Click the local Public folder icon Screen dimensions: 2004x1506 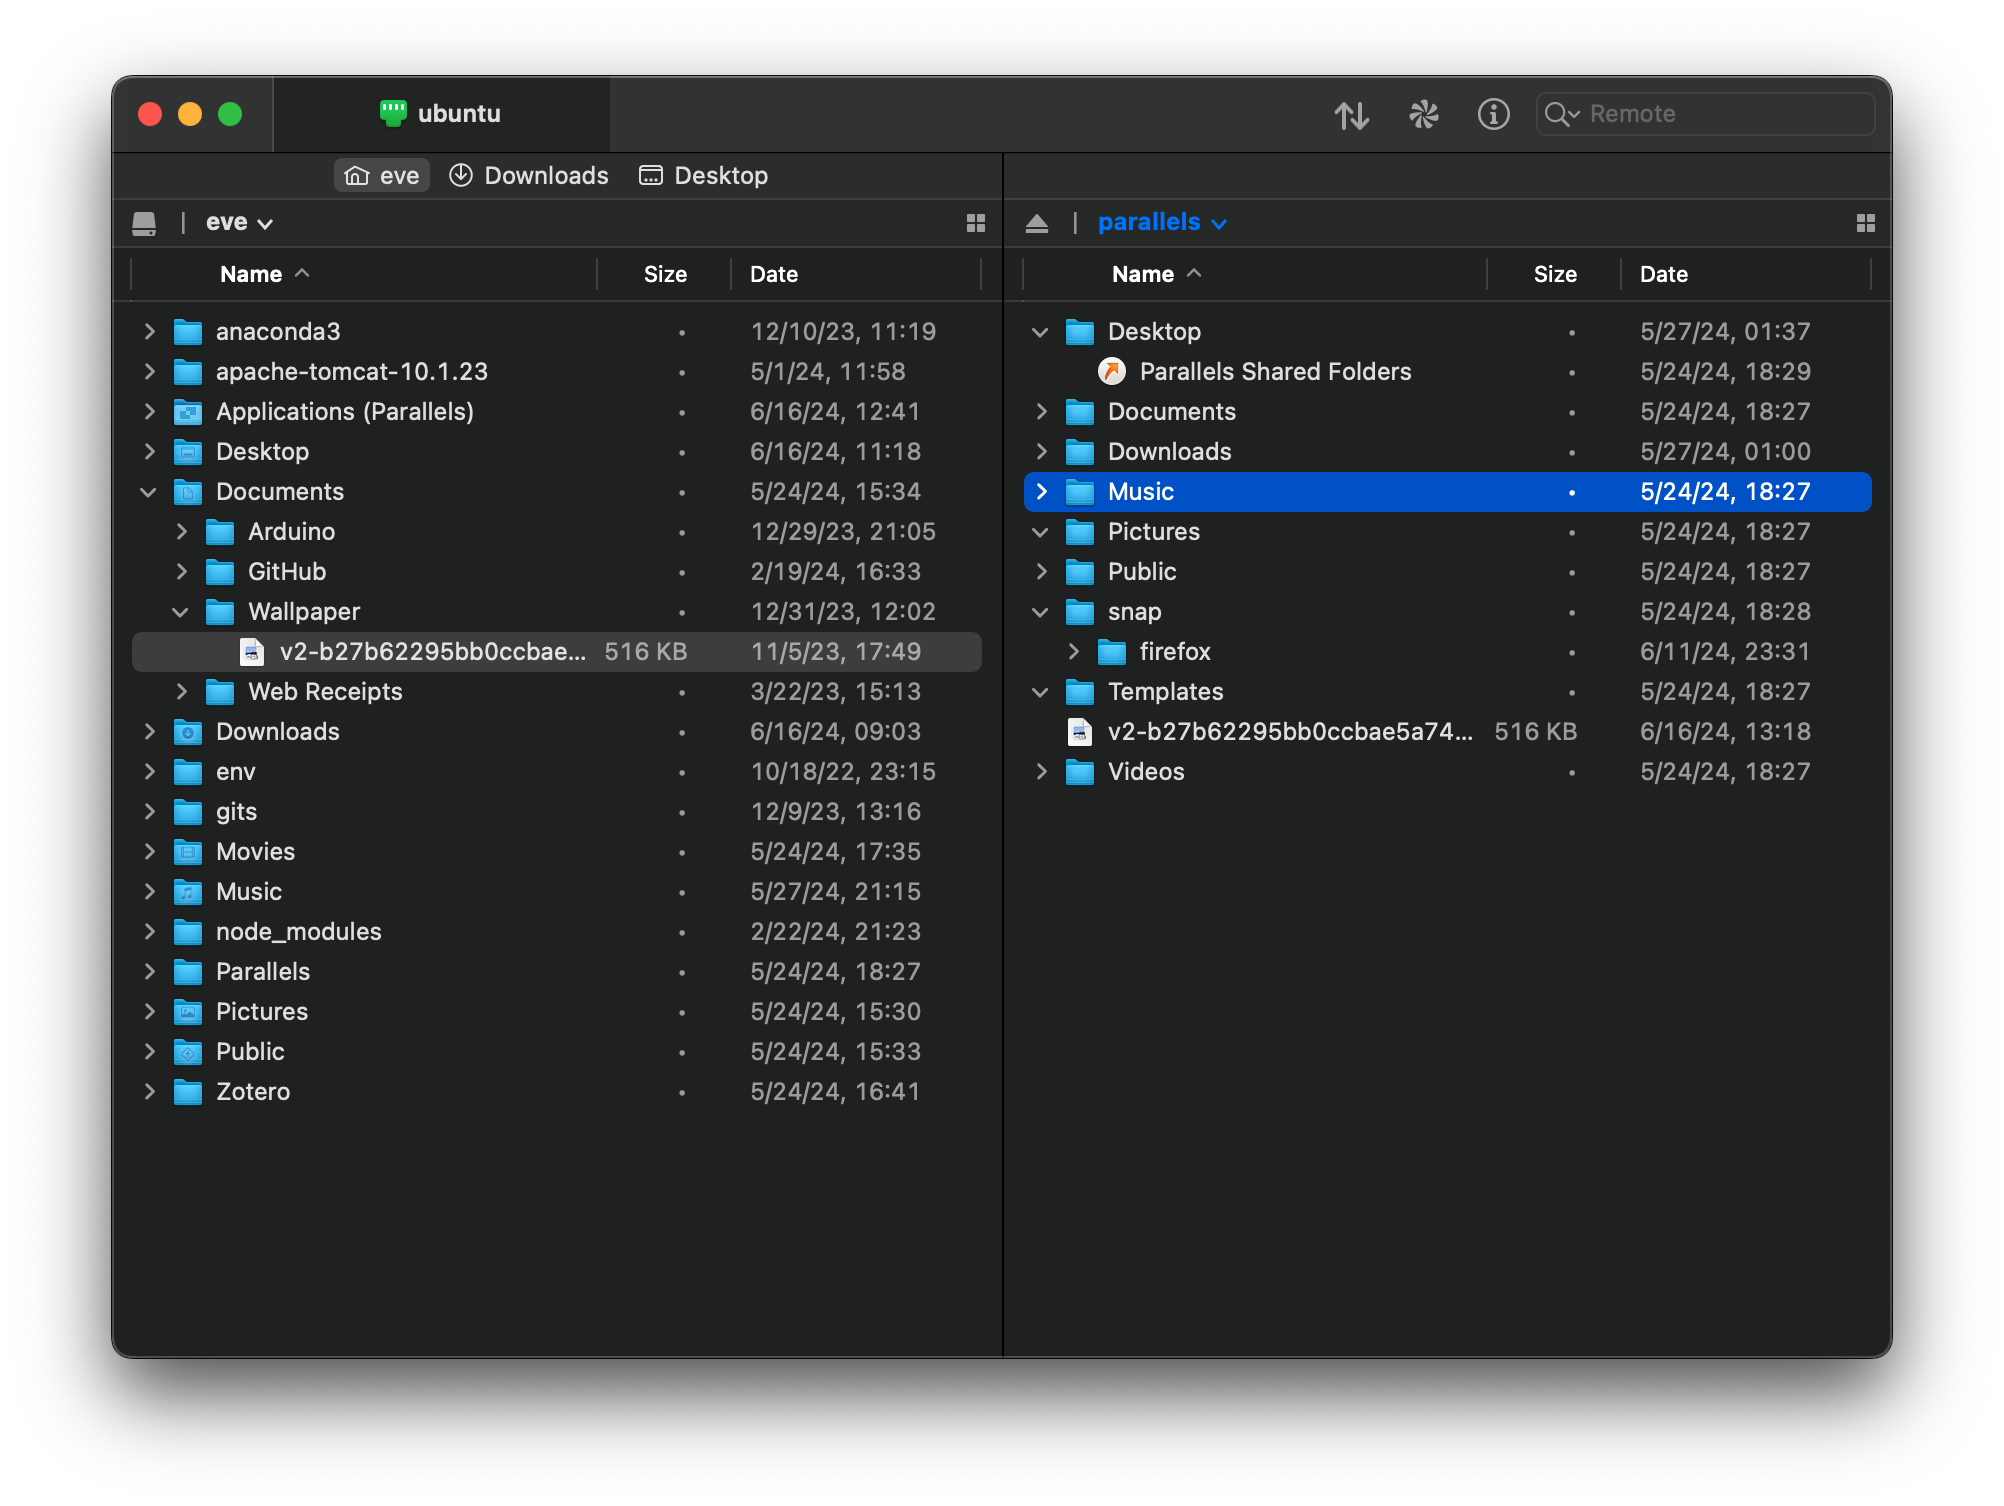[188, 1052]
